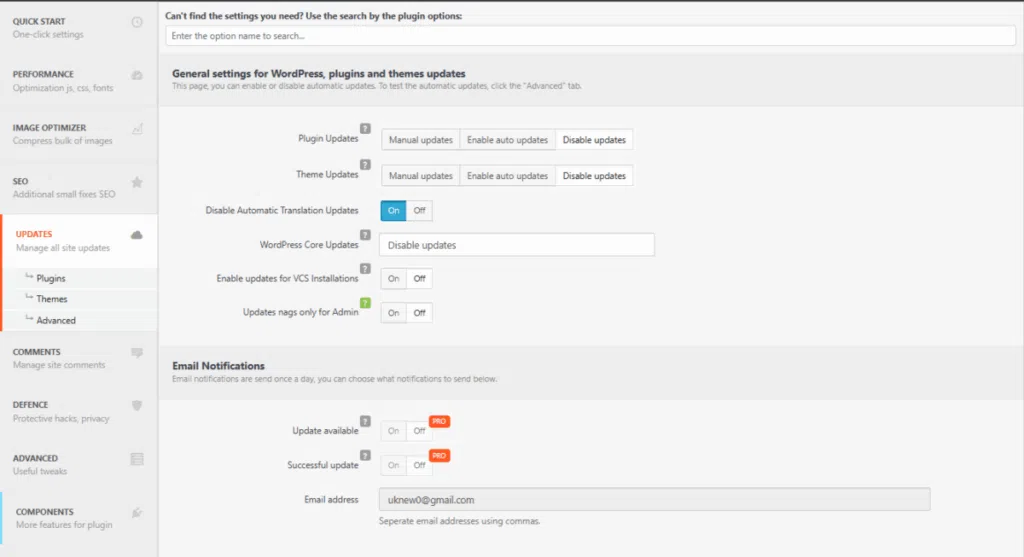Turn on updates for VCS Installations
1024x557 pixels.
pos(394,279)
